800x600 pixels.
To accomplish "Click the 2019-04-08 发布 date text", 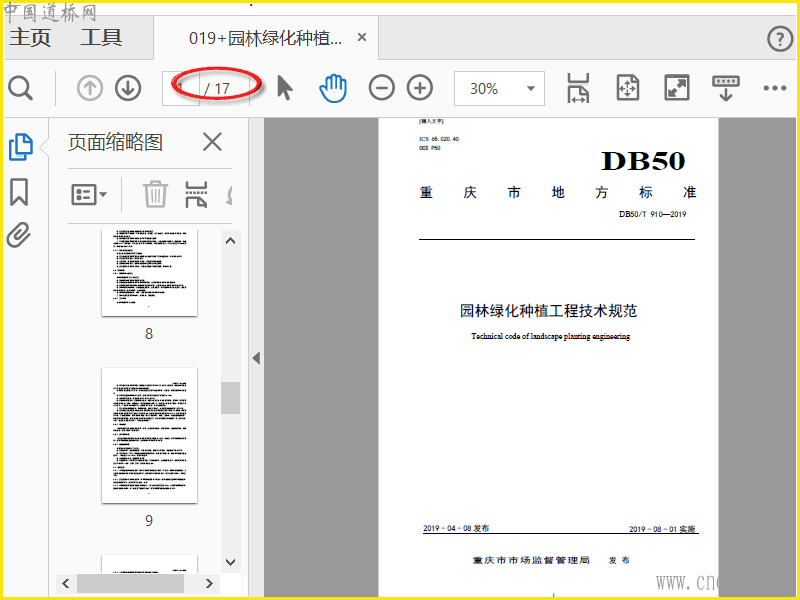I will click(456, 528).
